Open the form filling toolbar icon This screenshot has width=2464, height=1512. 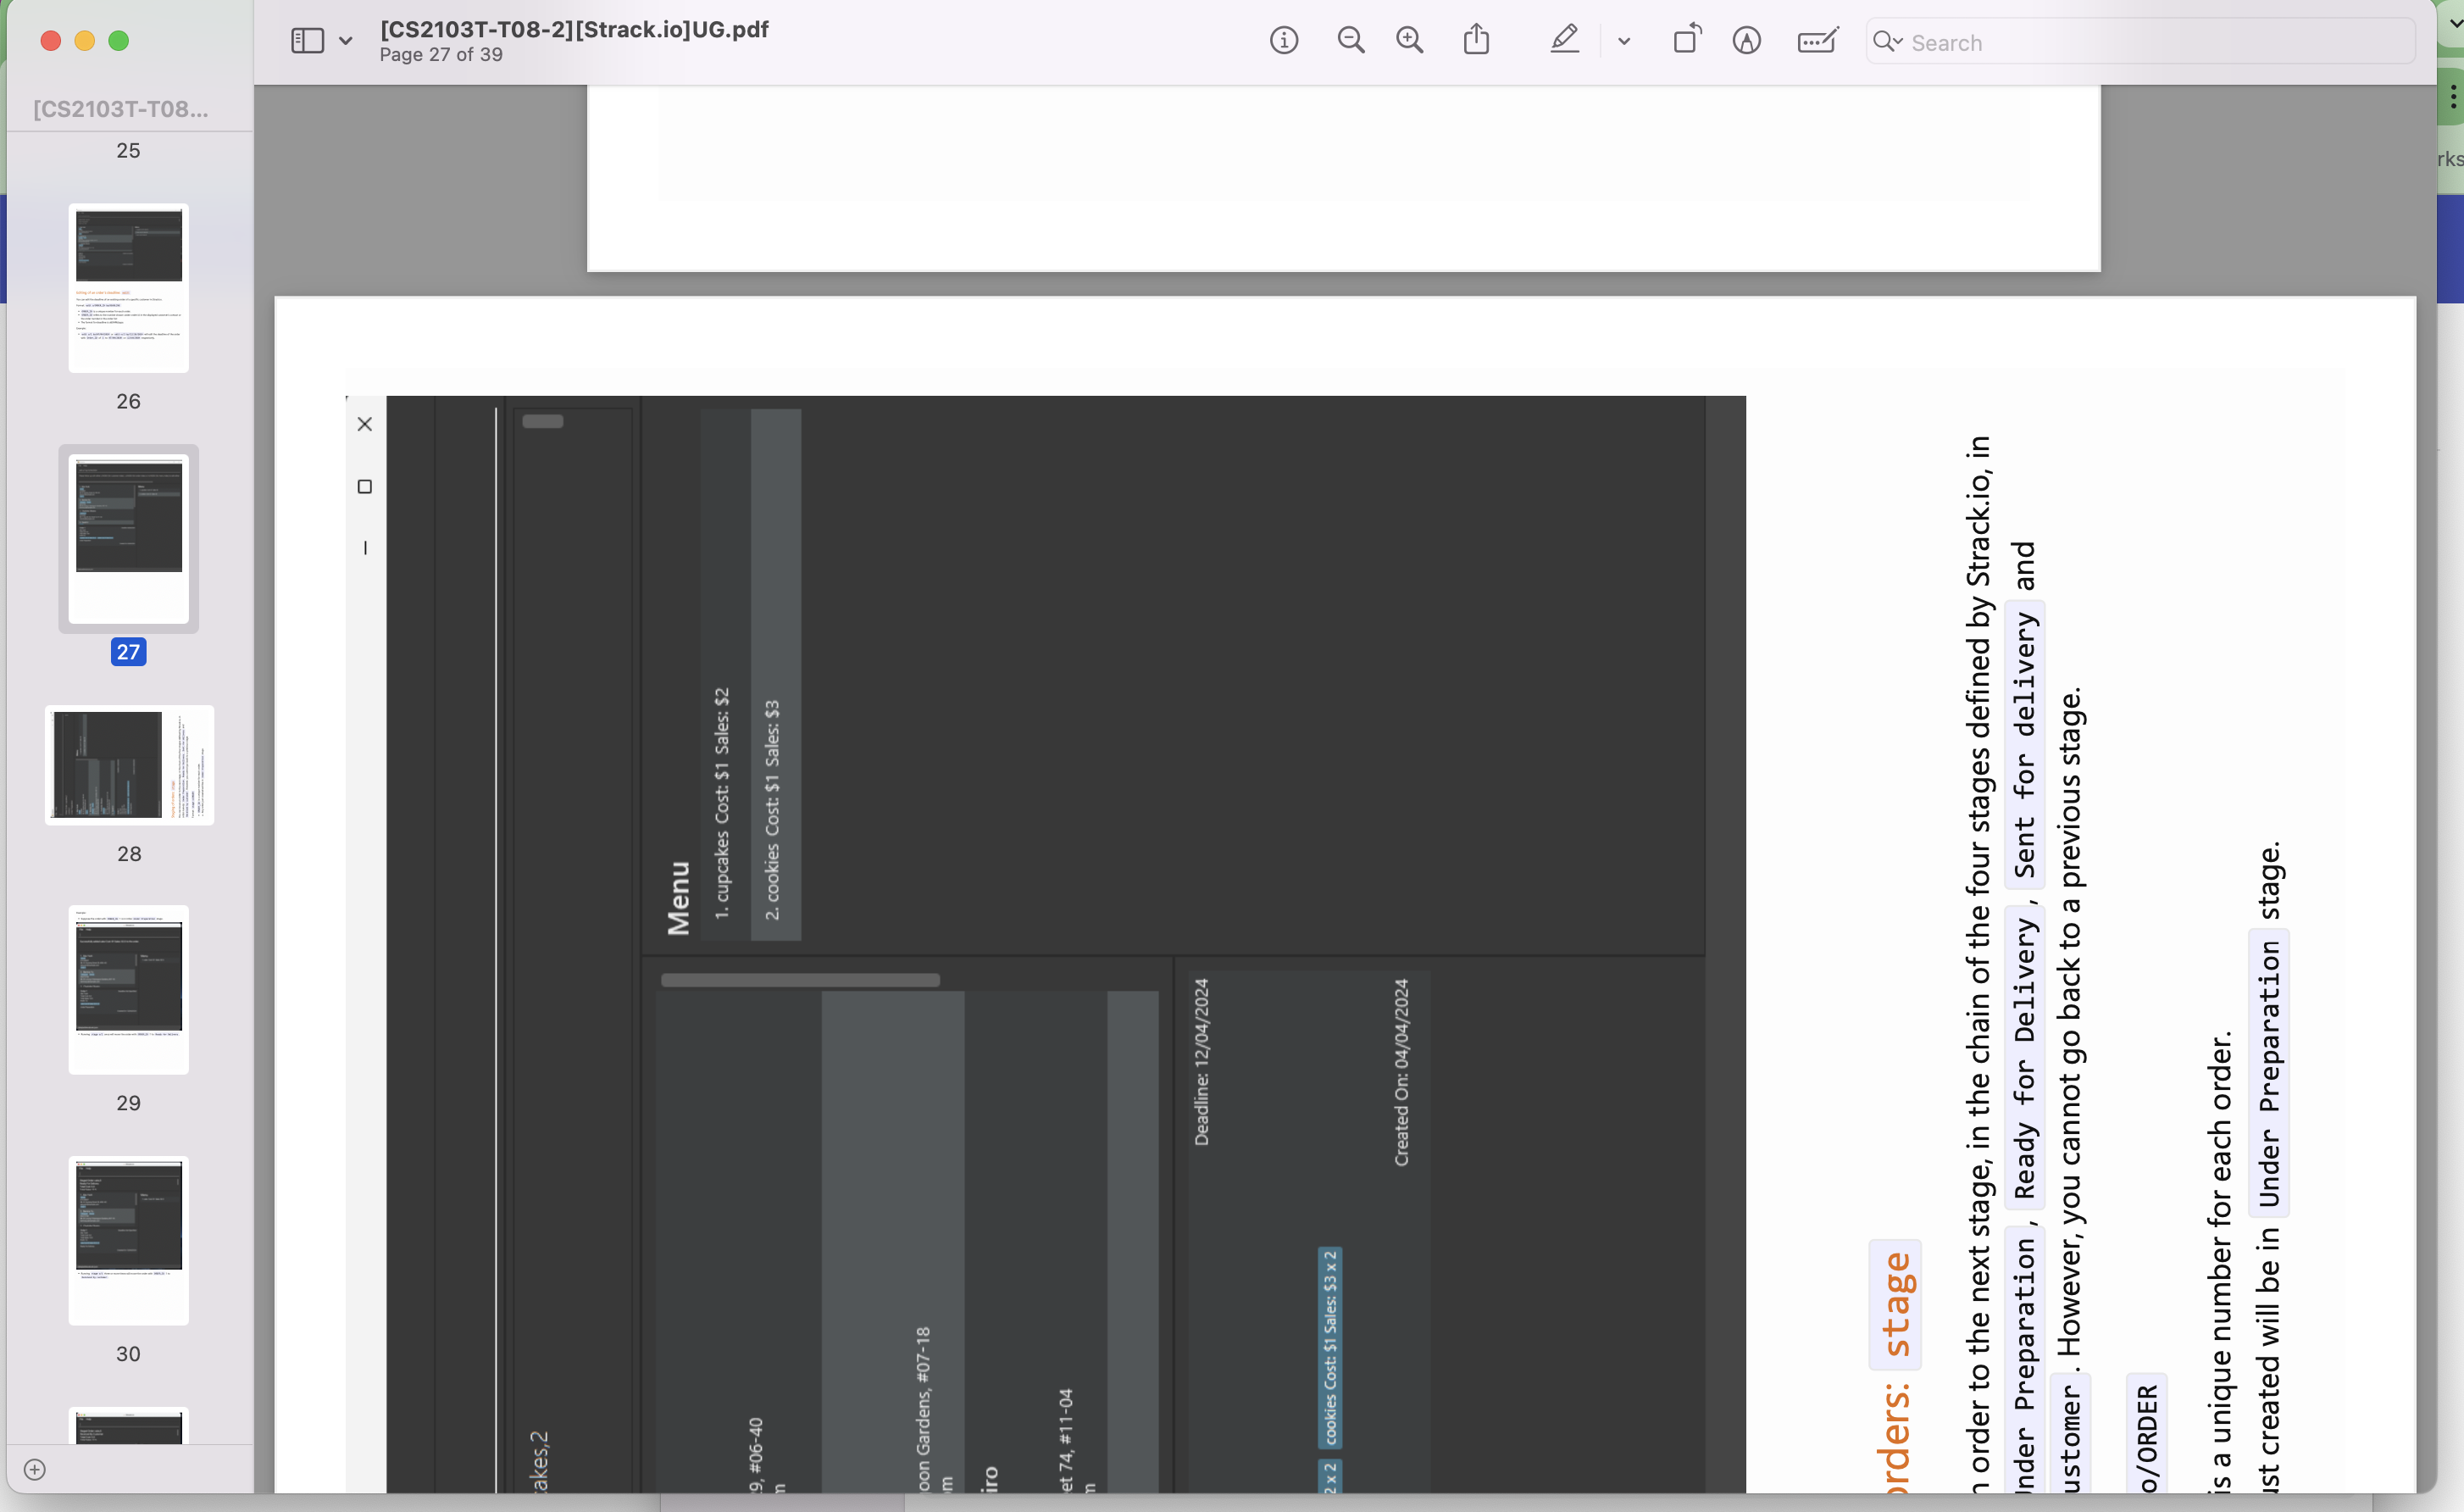[1817, 41]
